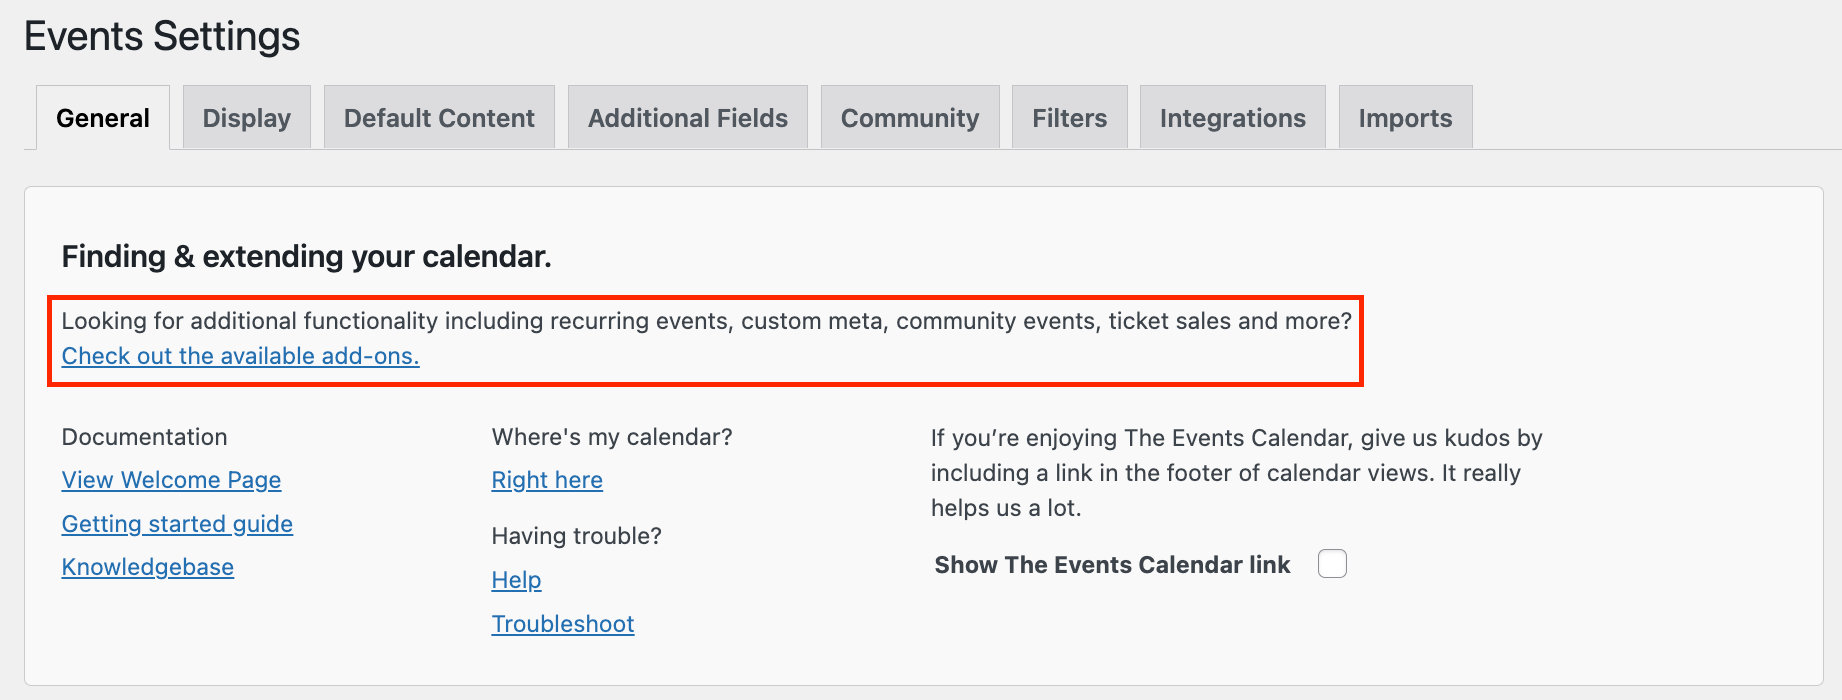Screen dimensions: 1842x700
Task: Click the 'Right here' calendar link
Action: [x=547, y=480]
